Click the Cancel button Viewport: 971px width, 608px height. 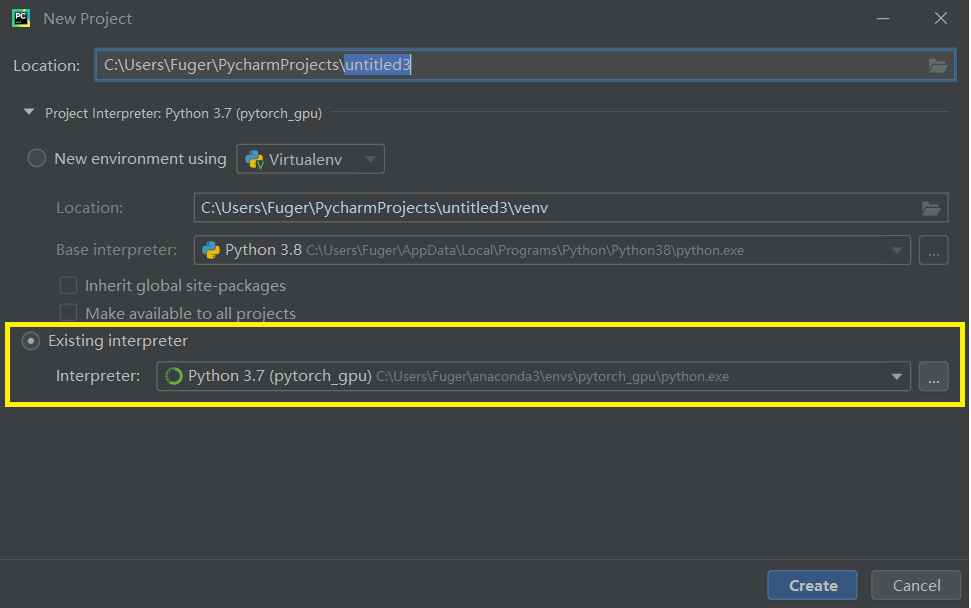[x=916, y=585]
